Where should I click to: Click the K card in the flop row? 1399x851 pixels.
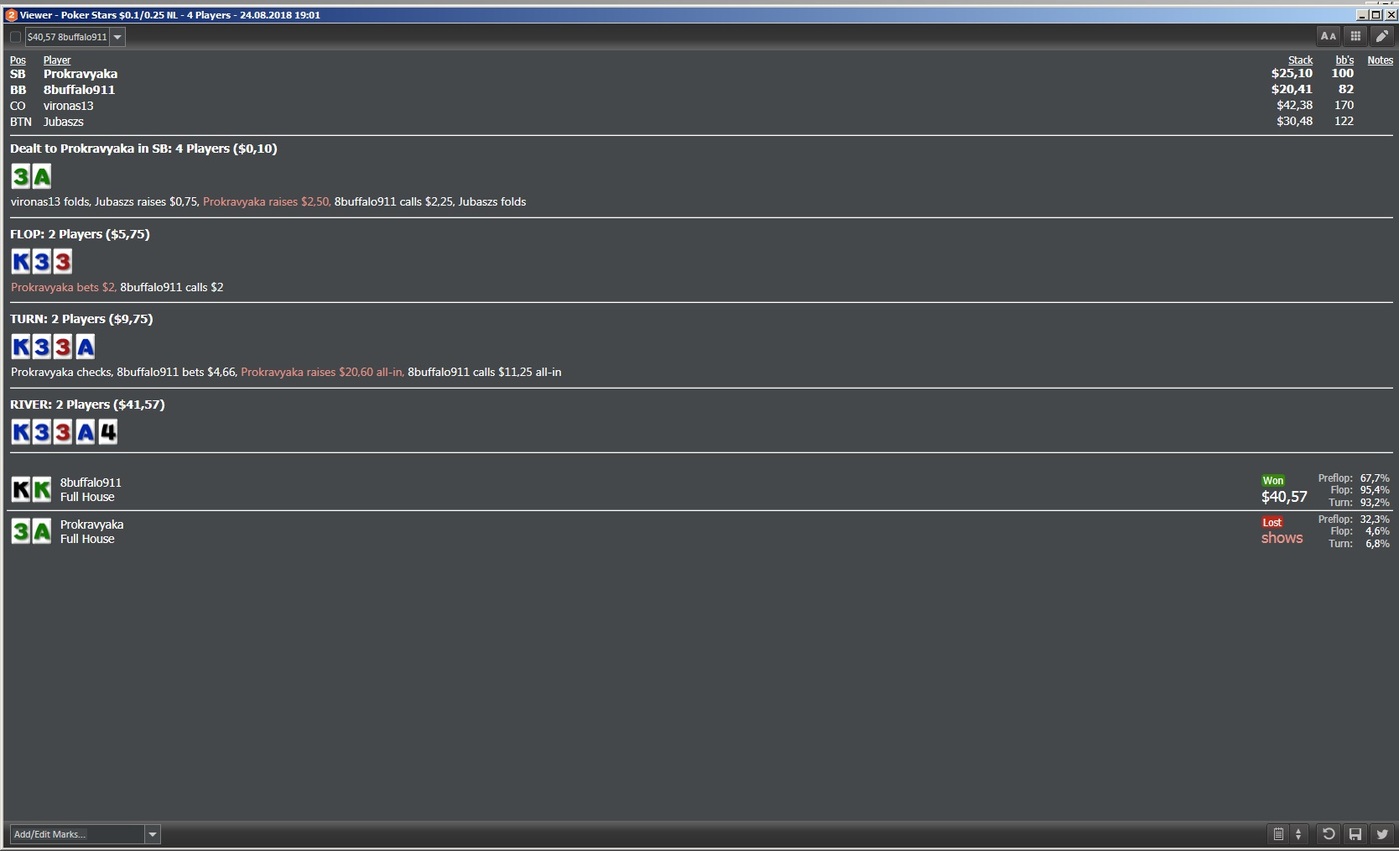coord(20,262)
